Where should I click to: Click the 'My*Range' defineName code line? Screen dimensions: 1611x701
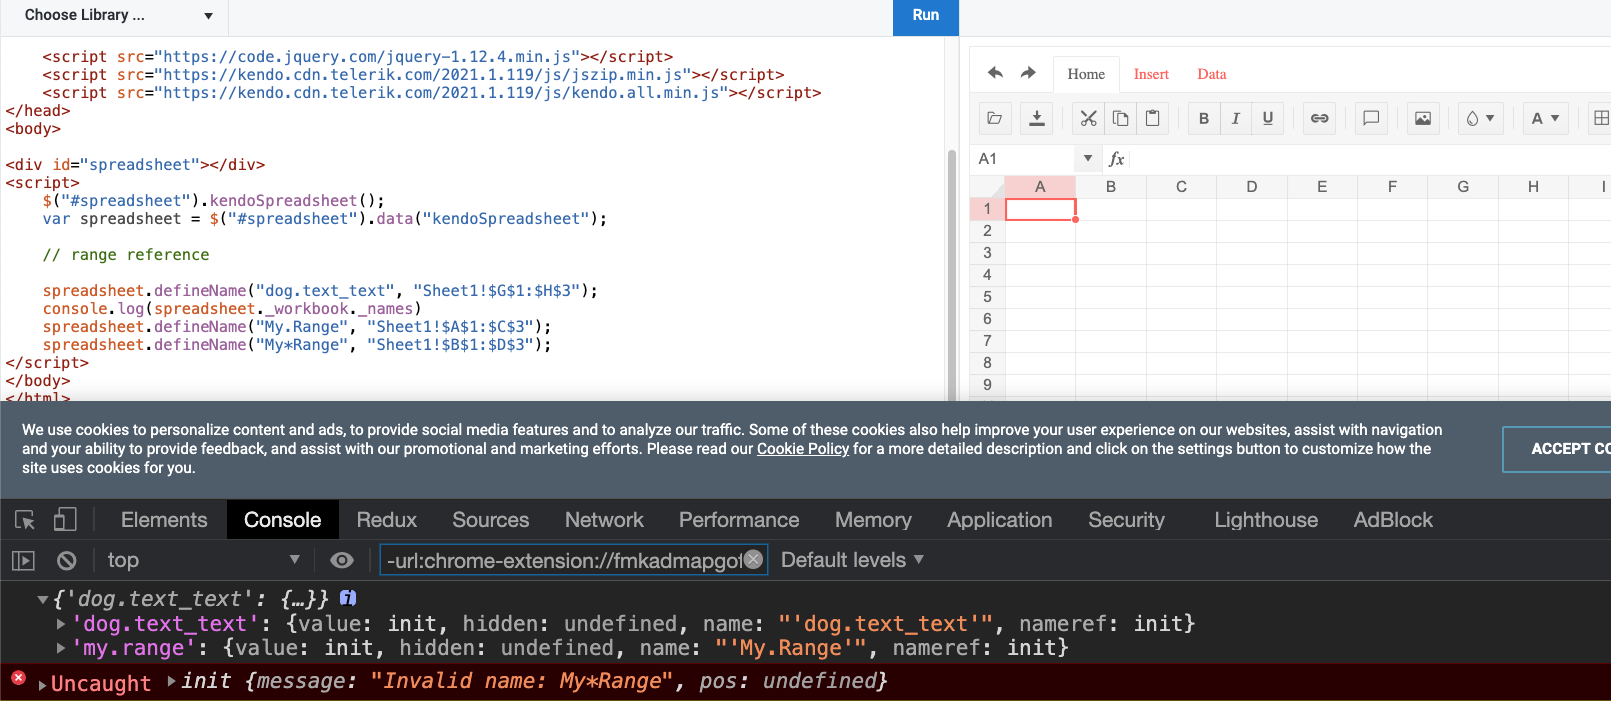point(297,345)
